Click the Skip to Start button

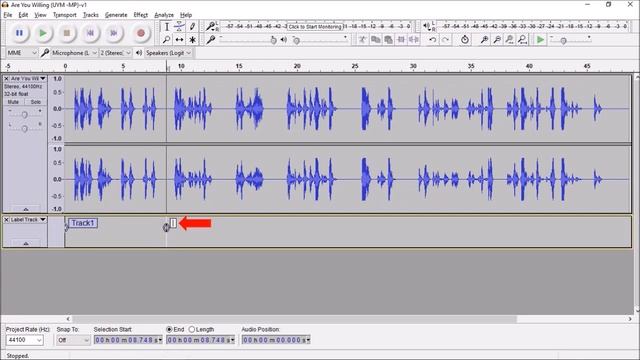[x=91, y=33]
